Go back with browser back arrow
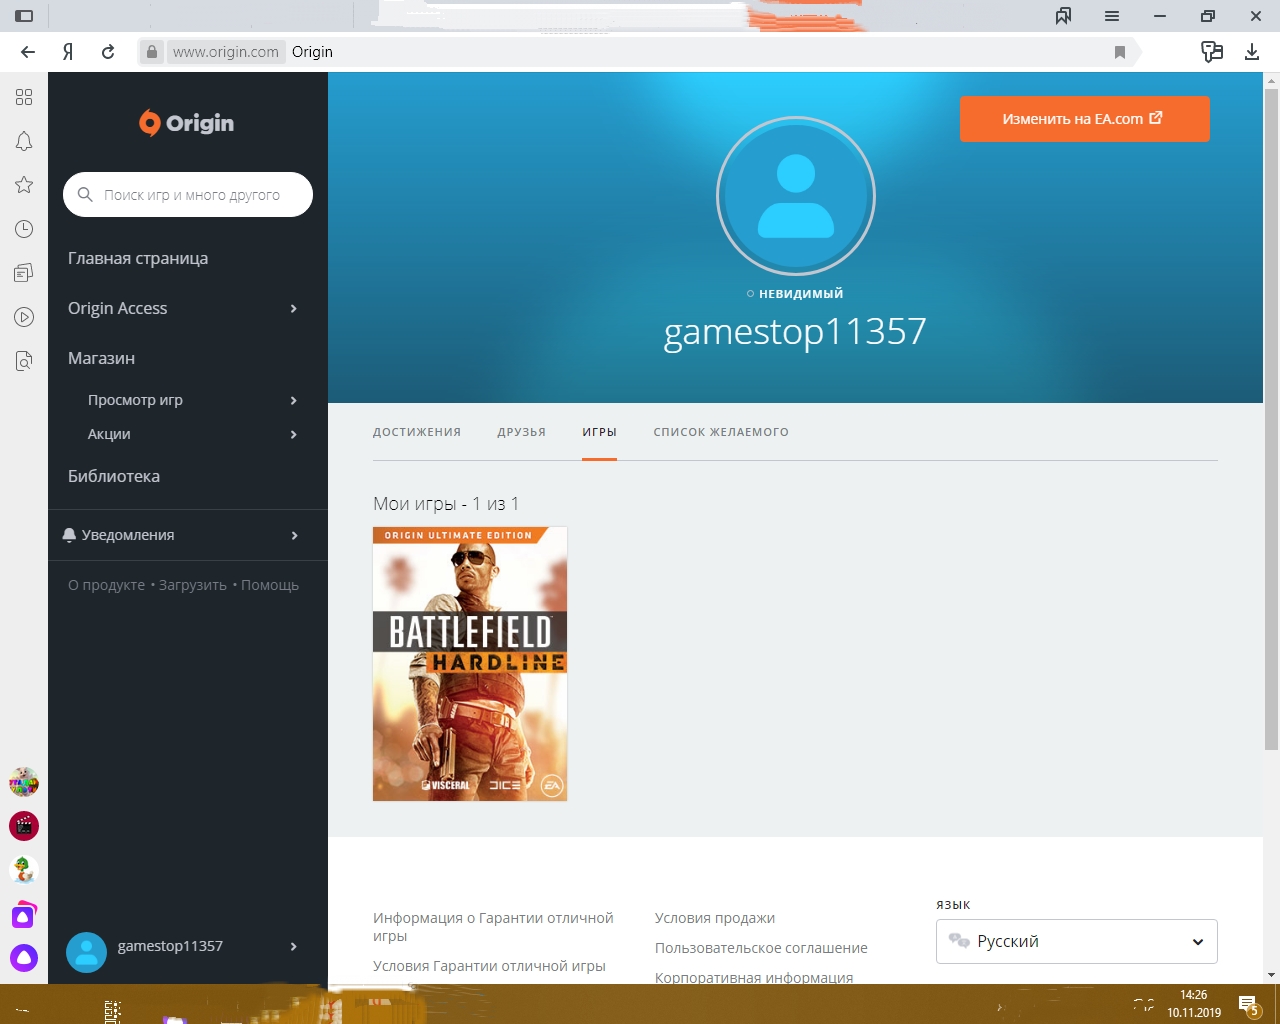 click(x=28, y=52)
